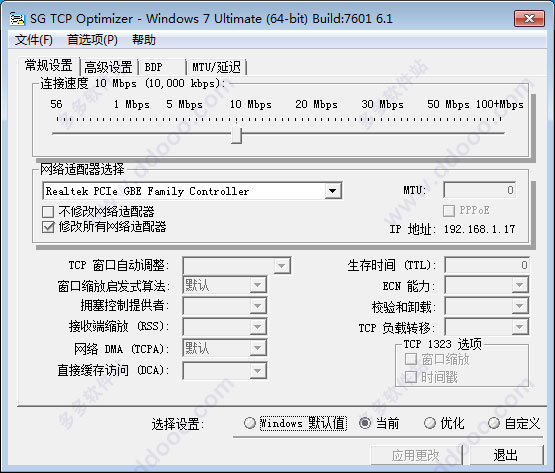Click slider track below 1 Mbps mark
The image size is (555, 473).
coord(131,133)
